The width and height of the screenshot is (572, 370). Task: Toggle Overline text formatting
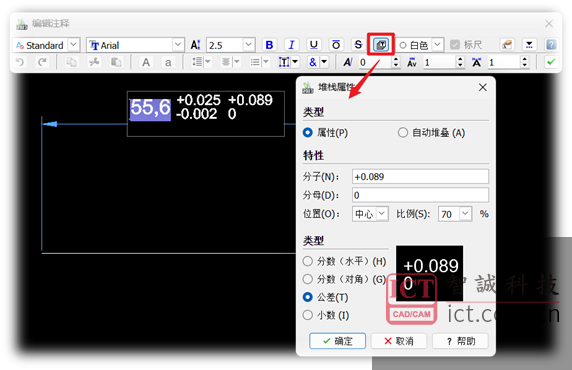coord(336,45)
